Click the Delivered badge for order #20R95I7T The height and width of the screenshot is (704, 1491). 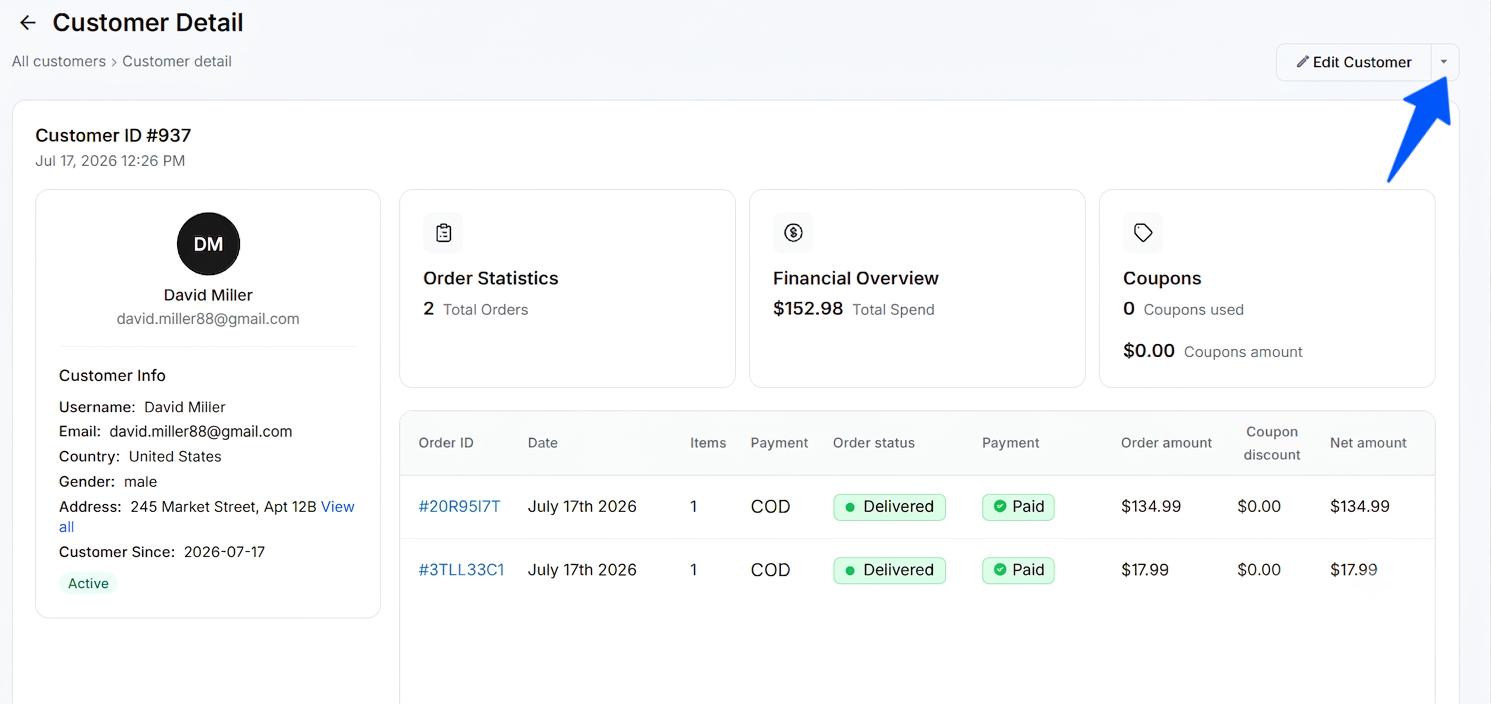889,507
